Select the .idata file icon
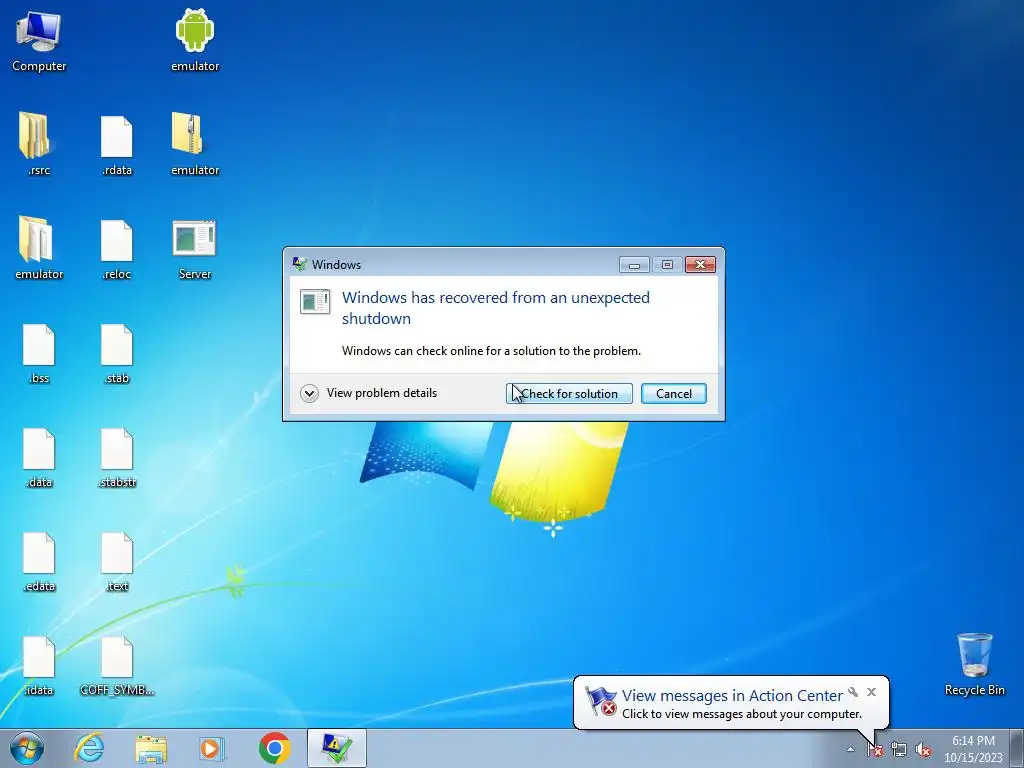 tap(39, 664)
